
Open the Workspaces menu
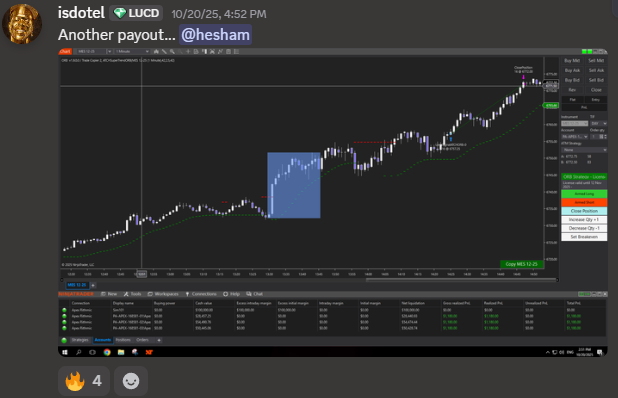(x=163, y=294)
